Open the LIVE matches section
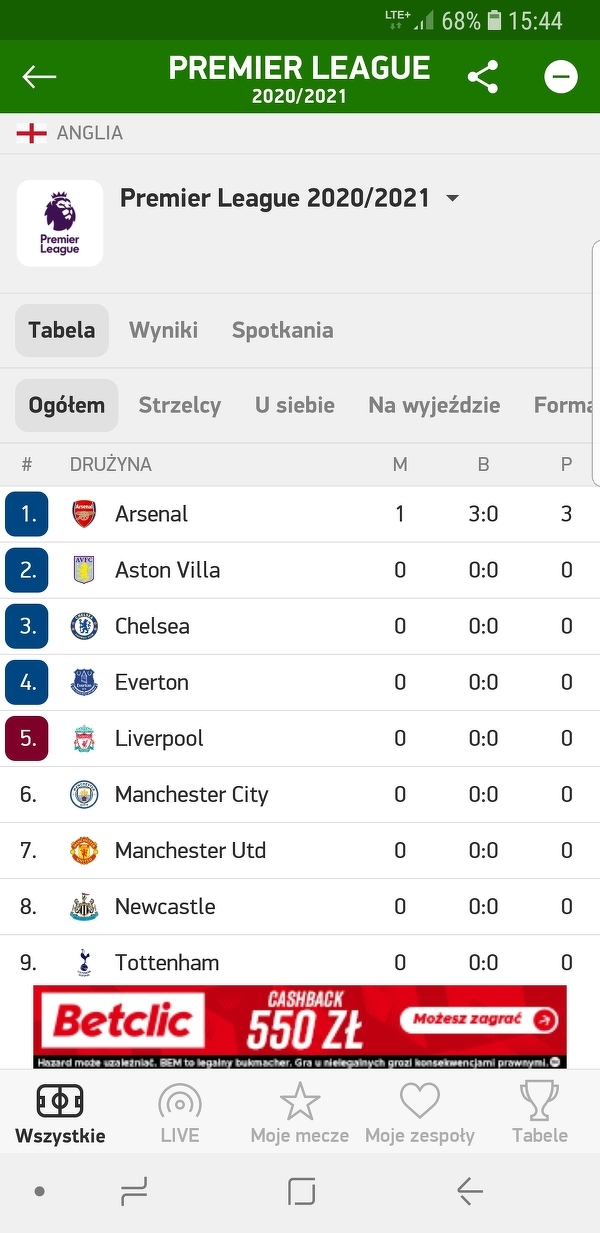This screenshot has height=1233, width=600. [x=180, y=1112]
